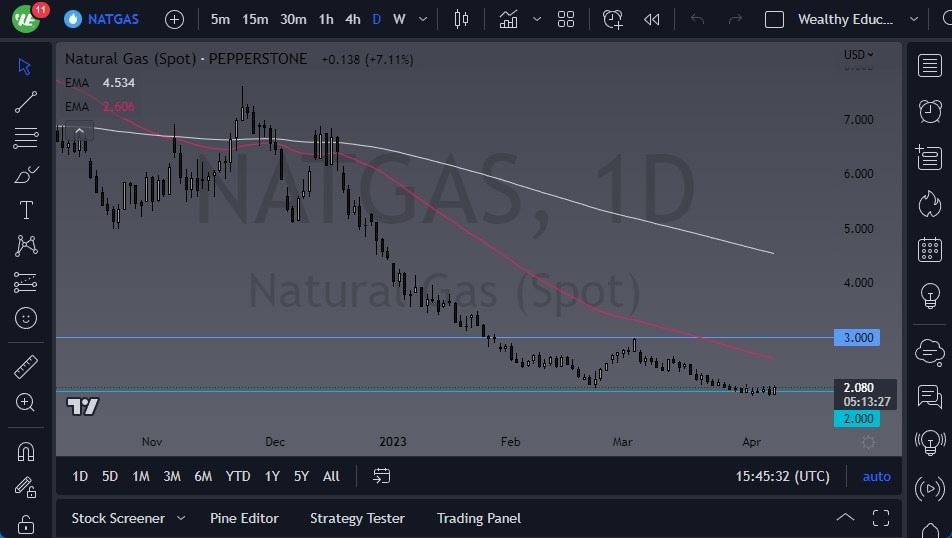This screenshot has height=538, width=952.
Task: Set date range to 6M
Action: [x=203, y=476]
